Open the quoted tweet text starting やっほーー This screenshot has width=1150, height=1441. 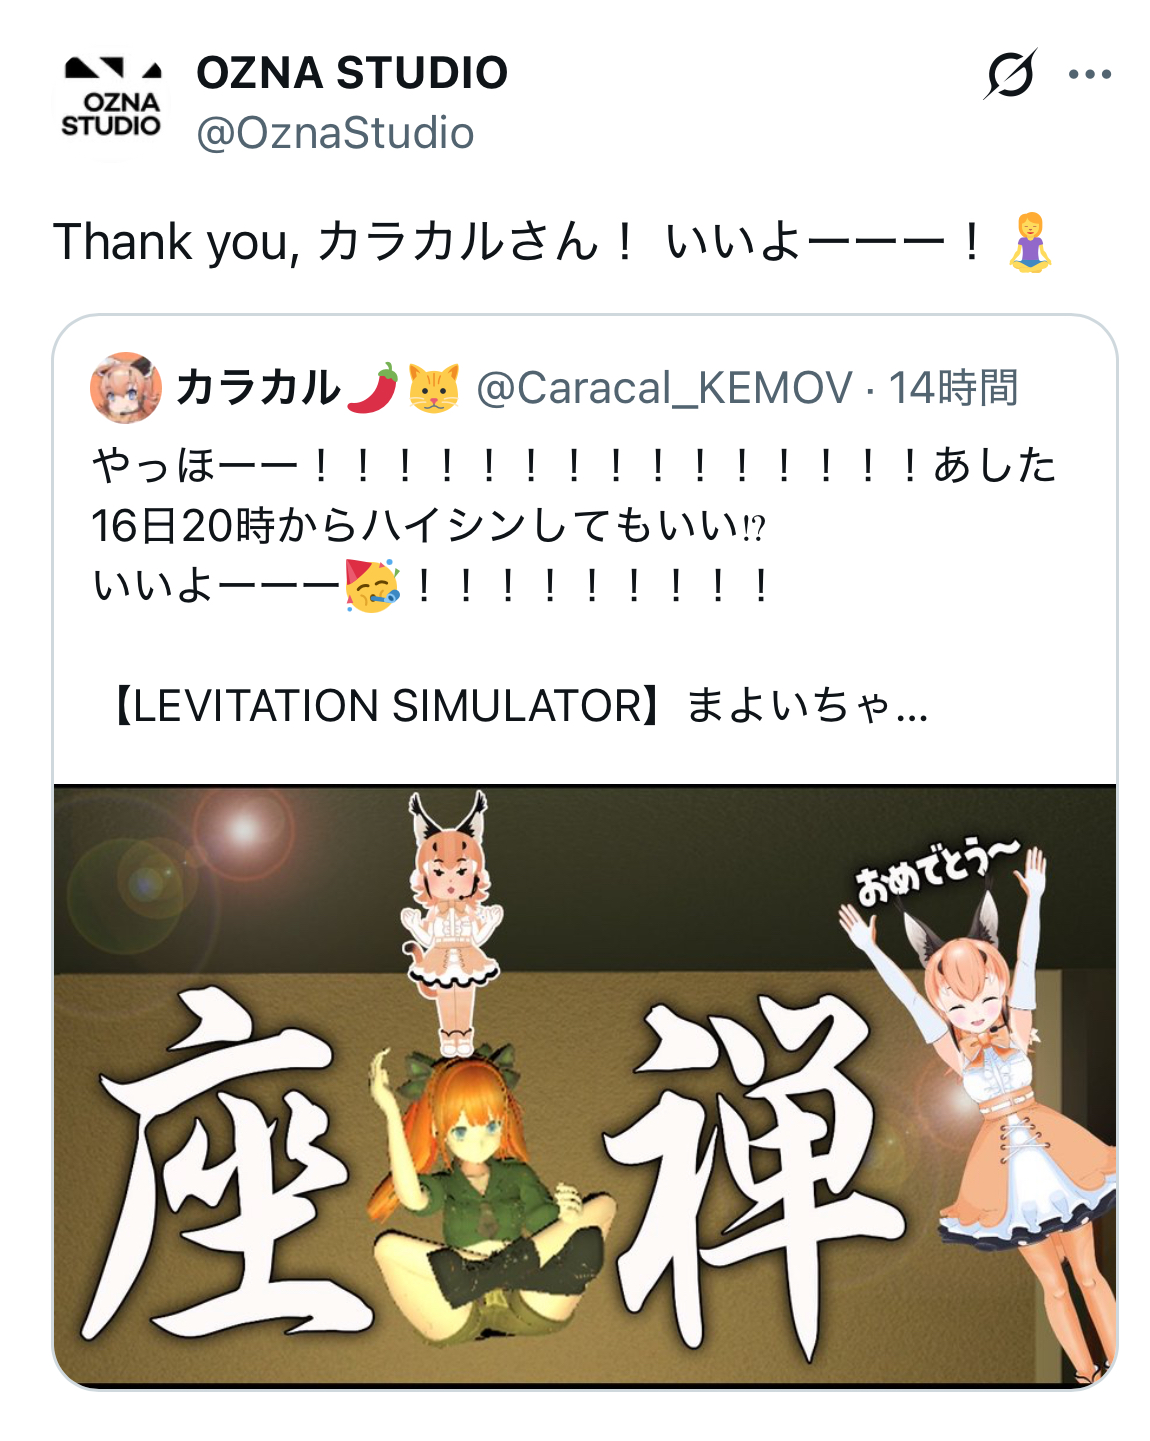(x=574, y=525)
